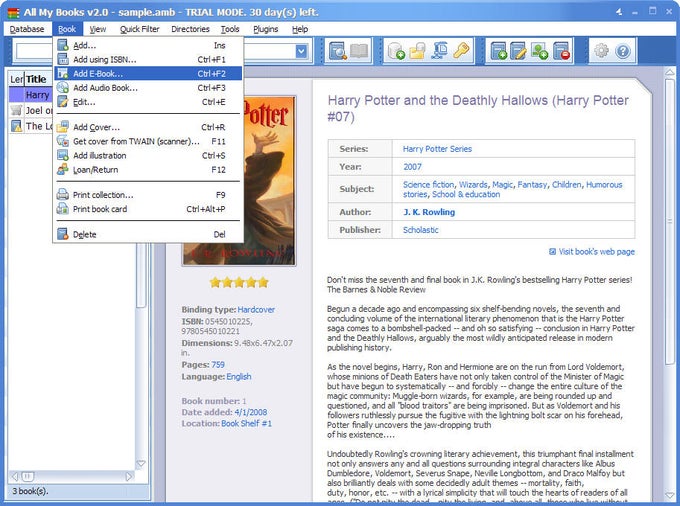The width and height of the screenshot is (680, 506).
Task: Click the small icon beside 'Visit book's web page'
Action: tap(552, 251)
